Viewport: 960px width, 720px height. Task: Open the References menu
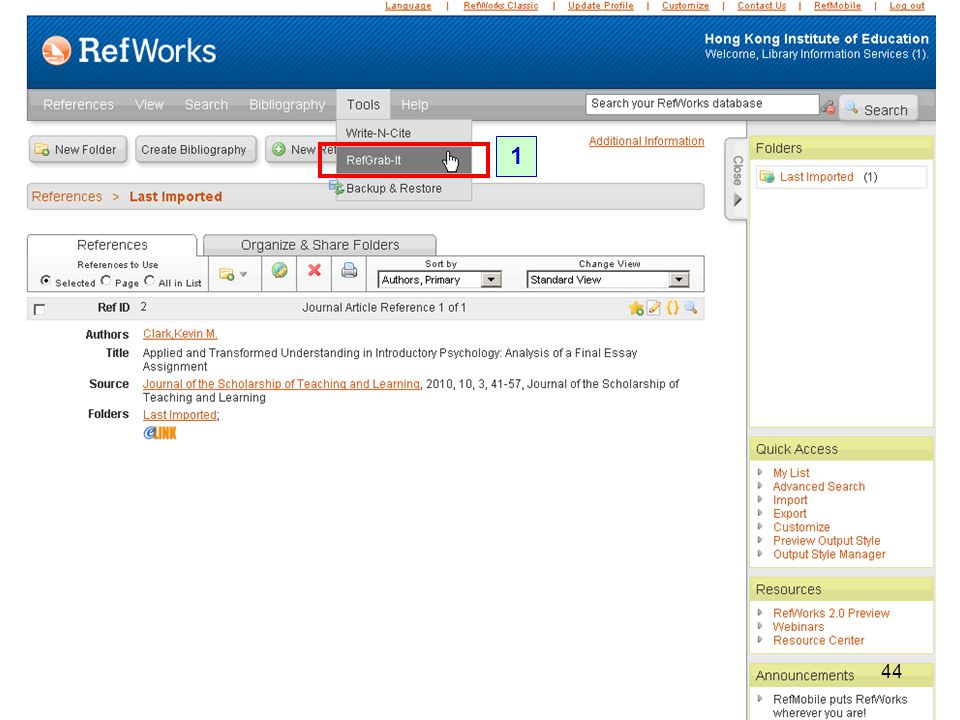point(78,105)
